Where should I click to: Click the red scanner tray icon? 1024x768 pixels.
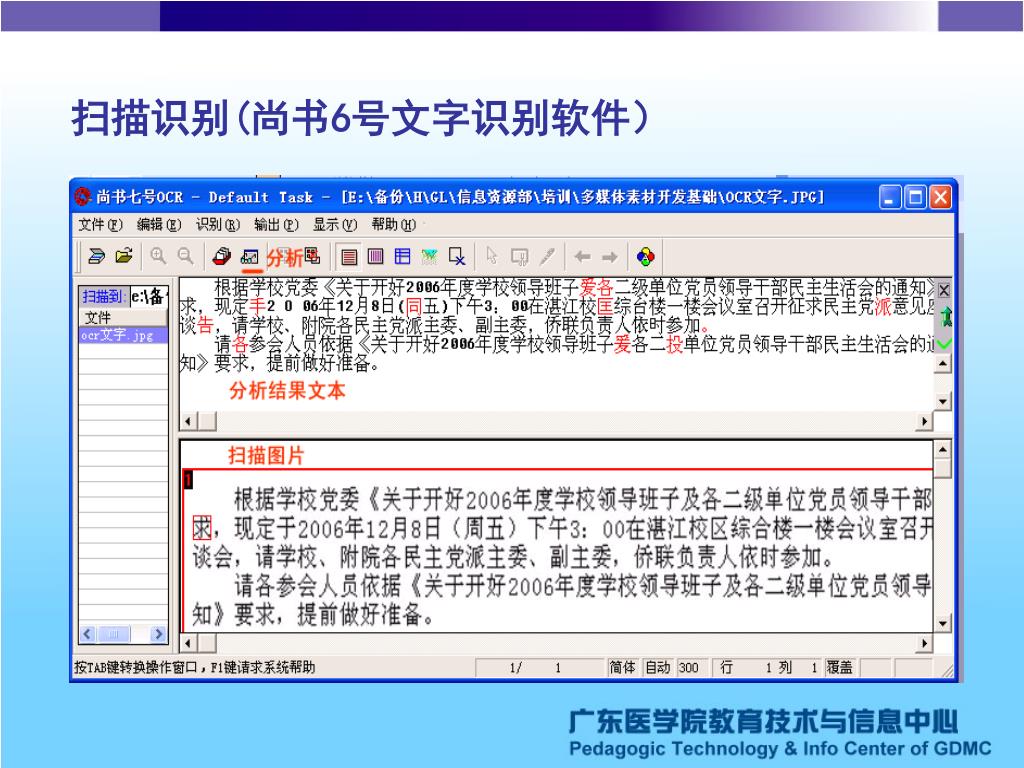(221, 256)
